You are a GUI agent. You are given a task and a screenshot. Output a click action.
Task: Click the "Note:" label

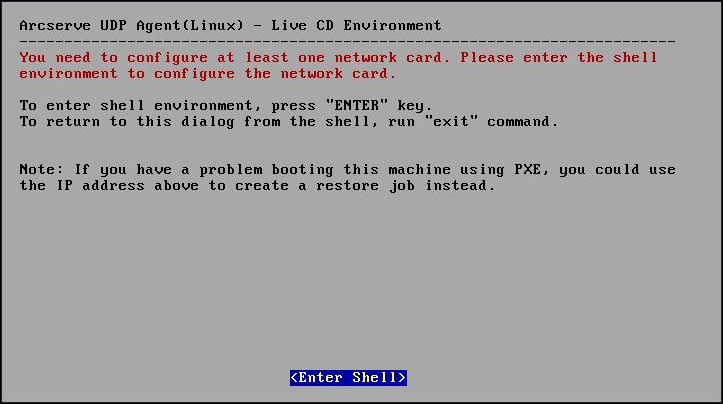41,169
